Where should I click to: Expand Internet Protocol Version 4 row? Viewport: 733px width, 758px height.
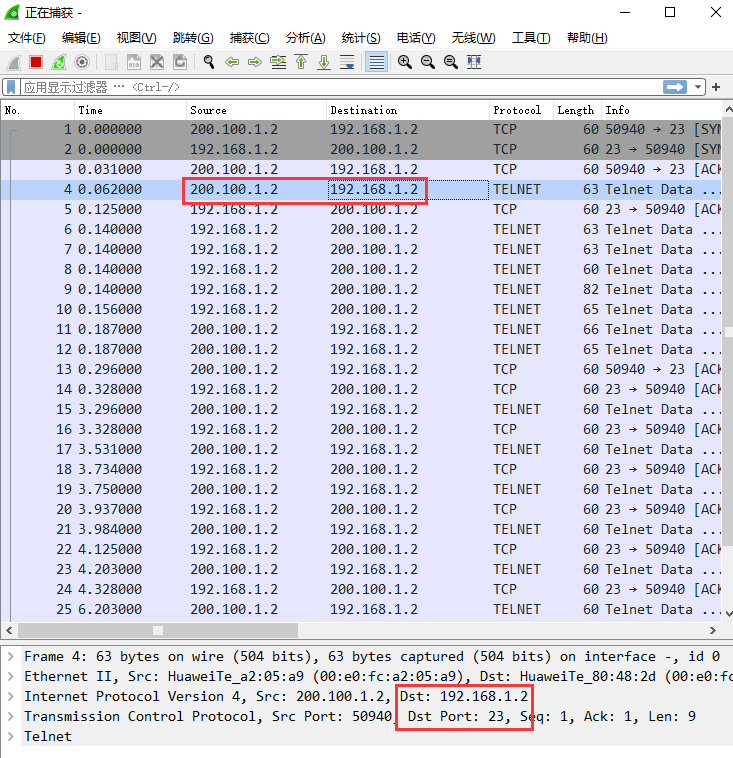pyautogui.click(x=11, y=696)
